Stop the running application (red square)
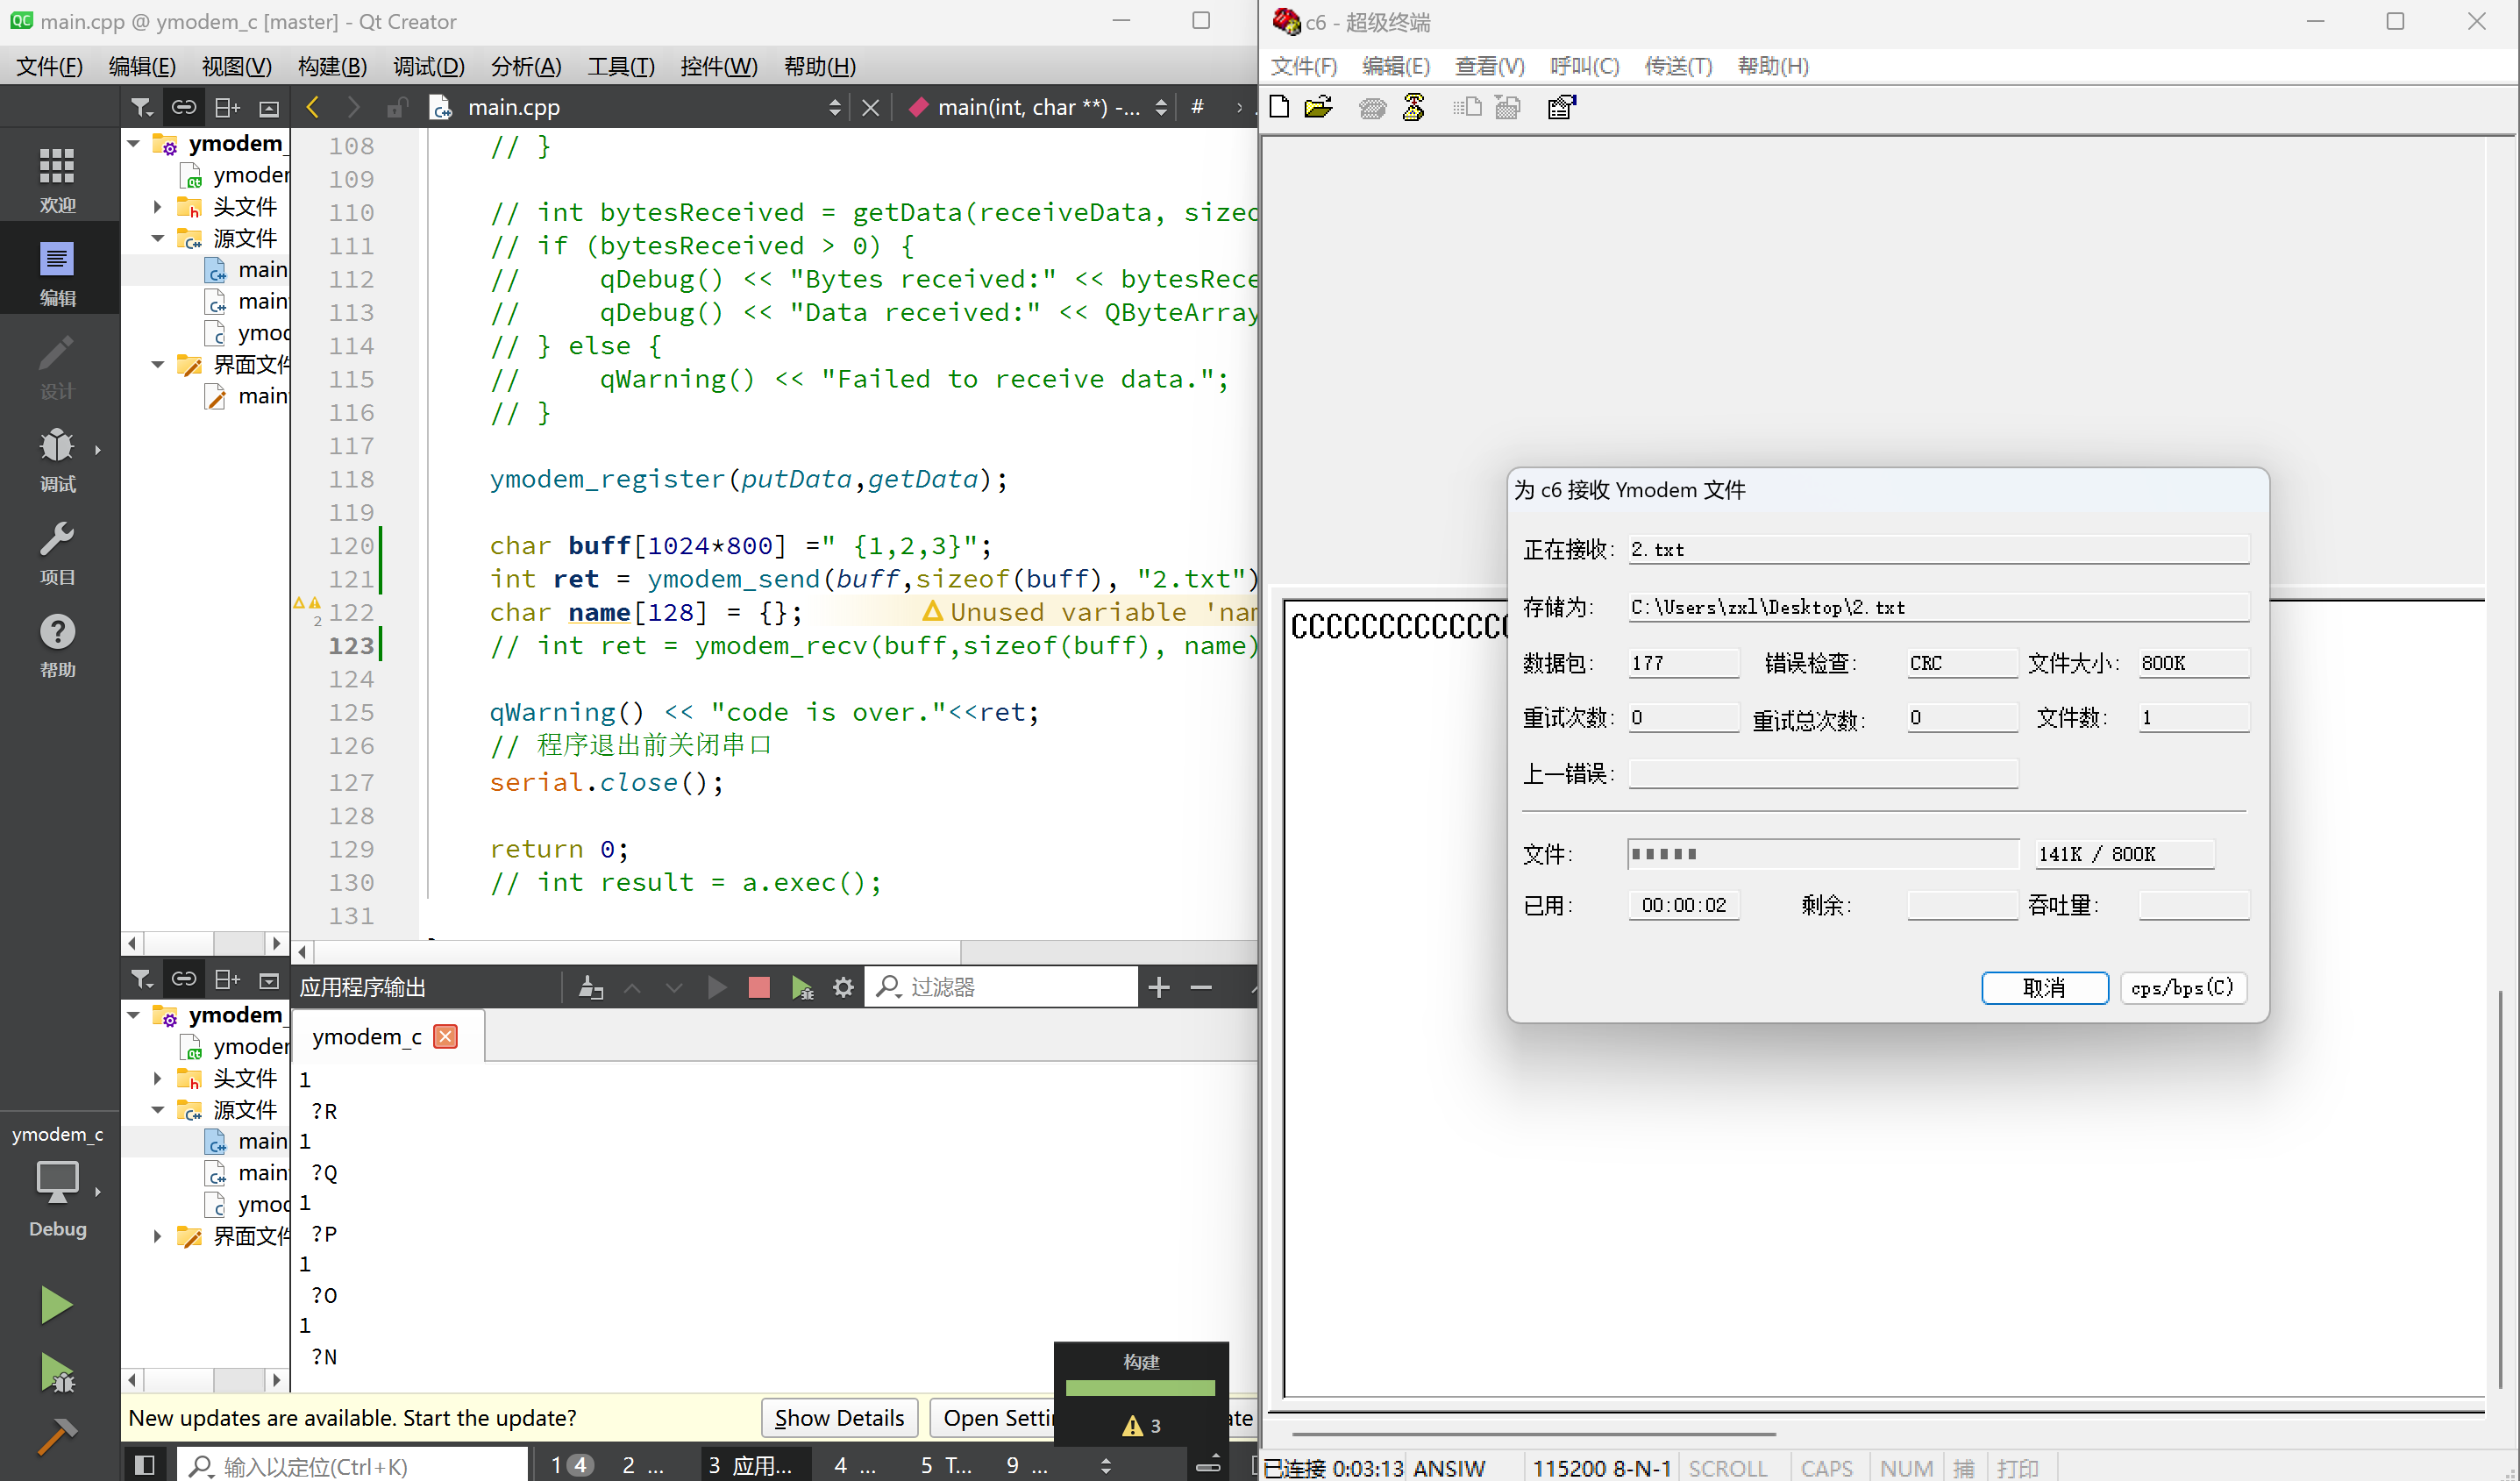Viewport: 2520px width, 1481px height. [x=758, y=988]
